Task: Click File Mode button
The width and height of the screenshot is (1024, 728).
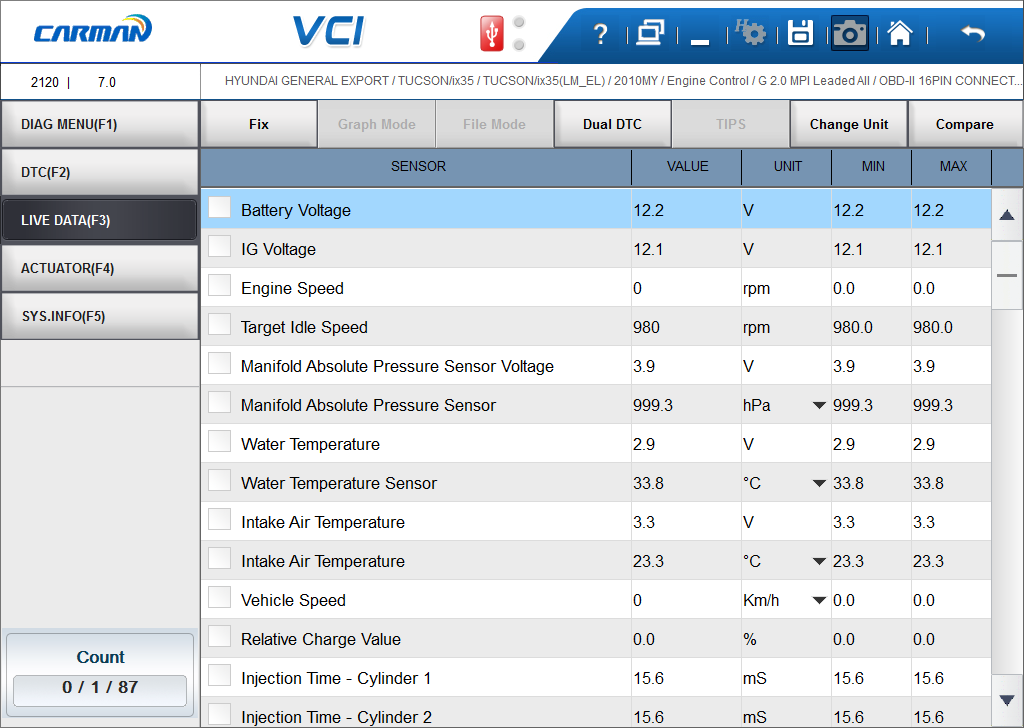Action: coord(494,124)
